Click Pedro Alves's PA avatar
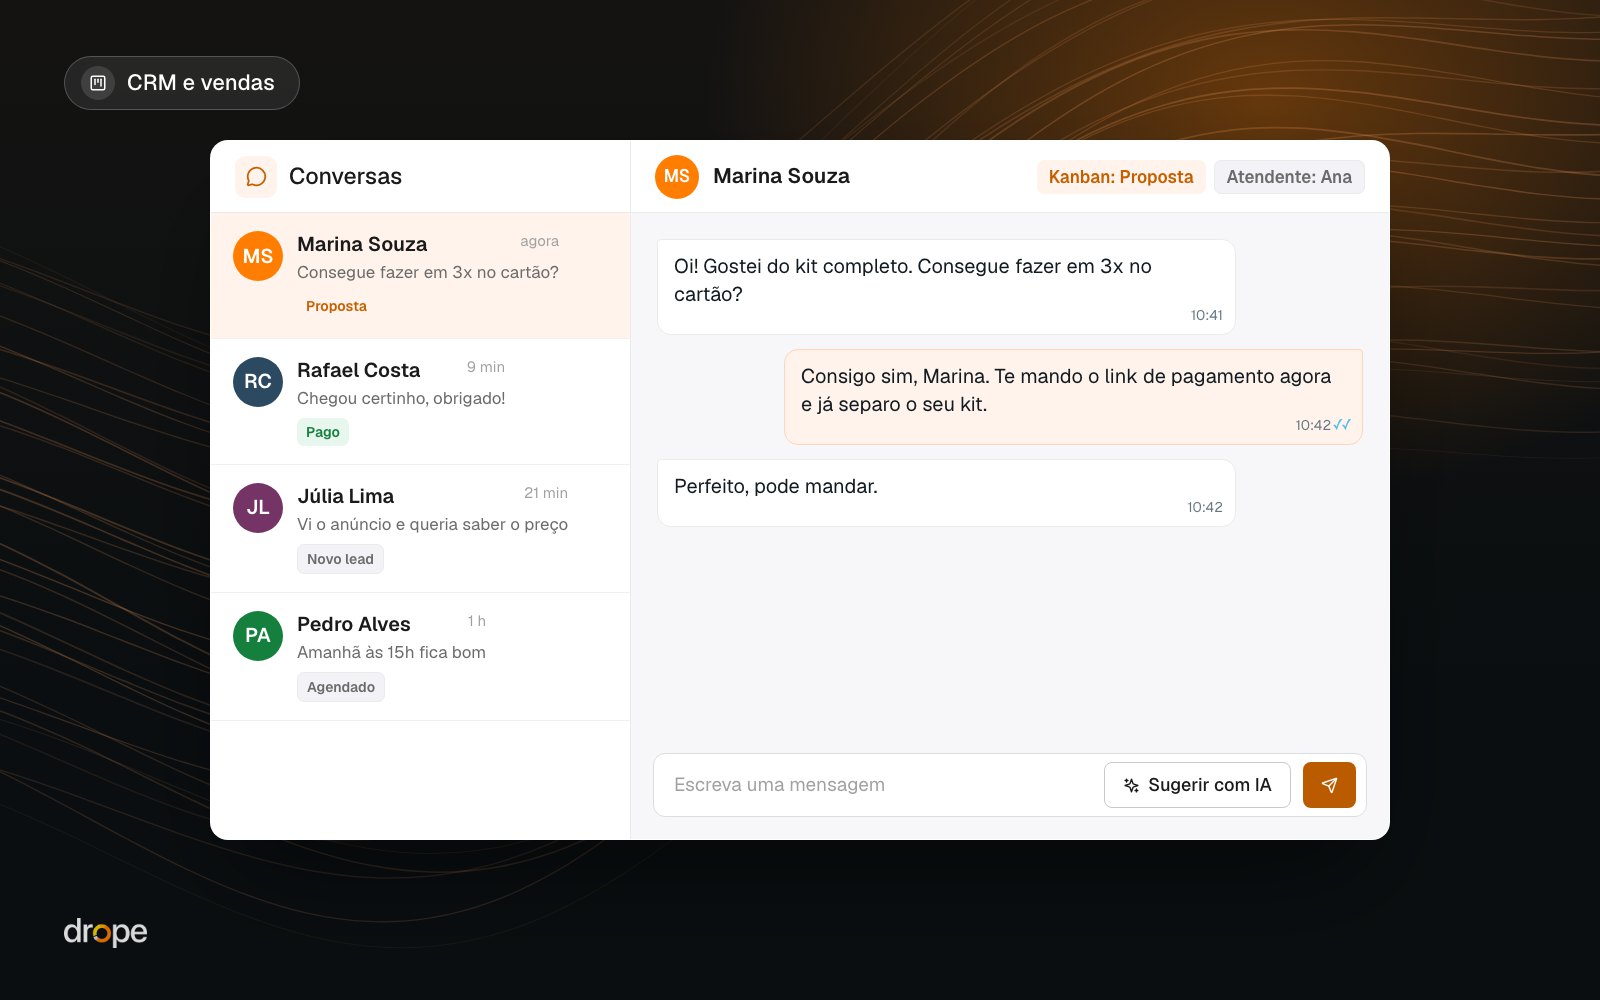 [258, 636]
